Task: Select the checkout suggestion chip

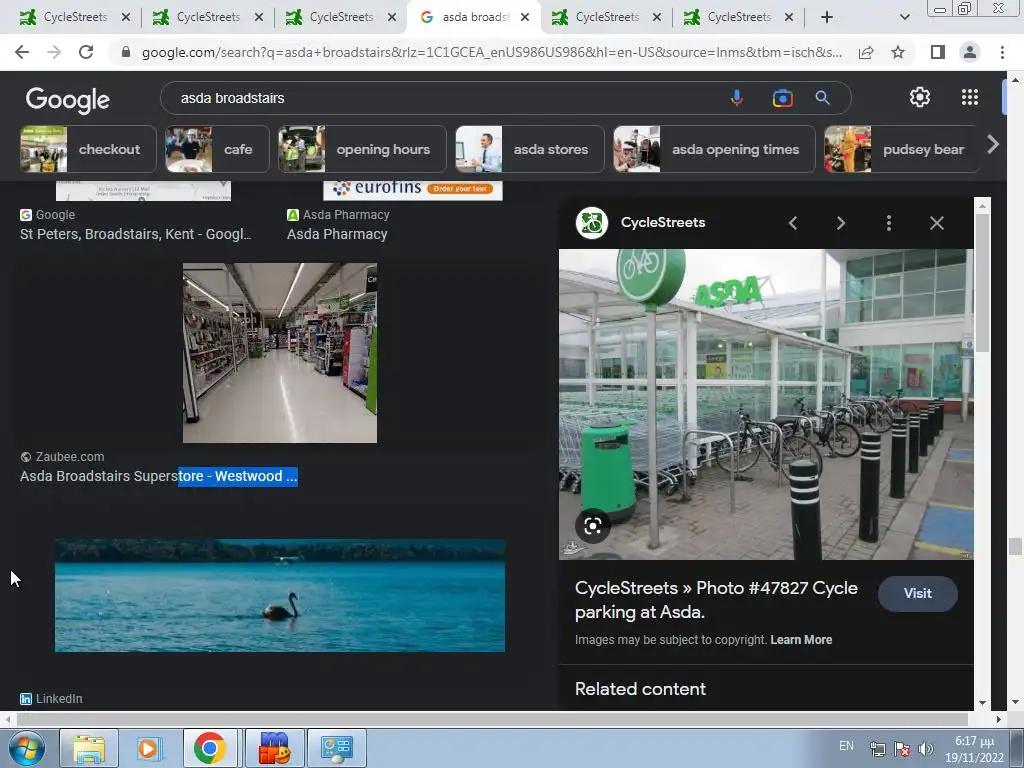Action: coord(88,150)
